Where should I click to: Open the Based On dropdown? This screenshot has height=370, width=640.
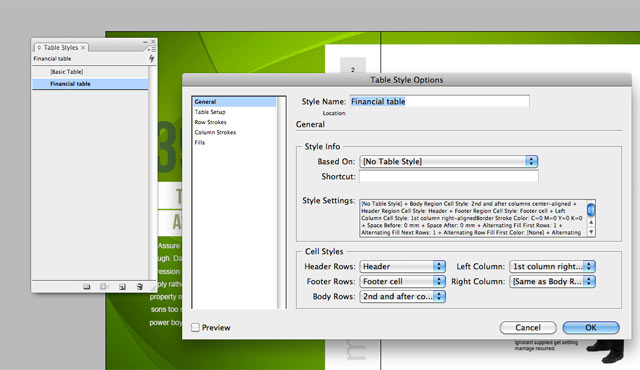click(448, 161)
